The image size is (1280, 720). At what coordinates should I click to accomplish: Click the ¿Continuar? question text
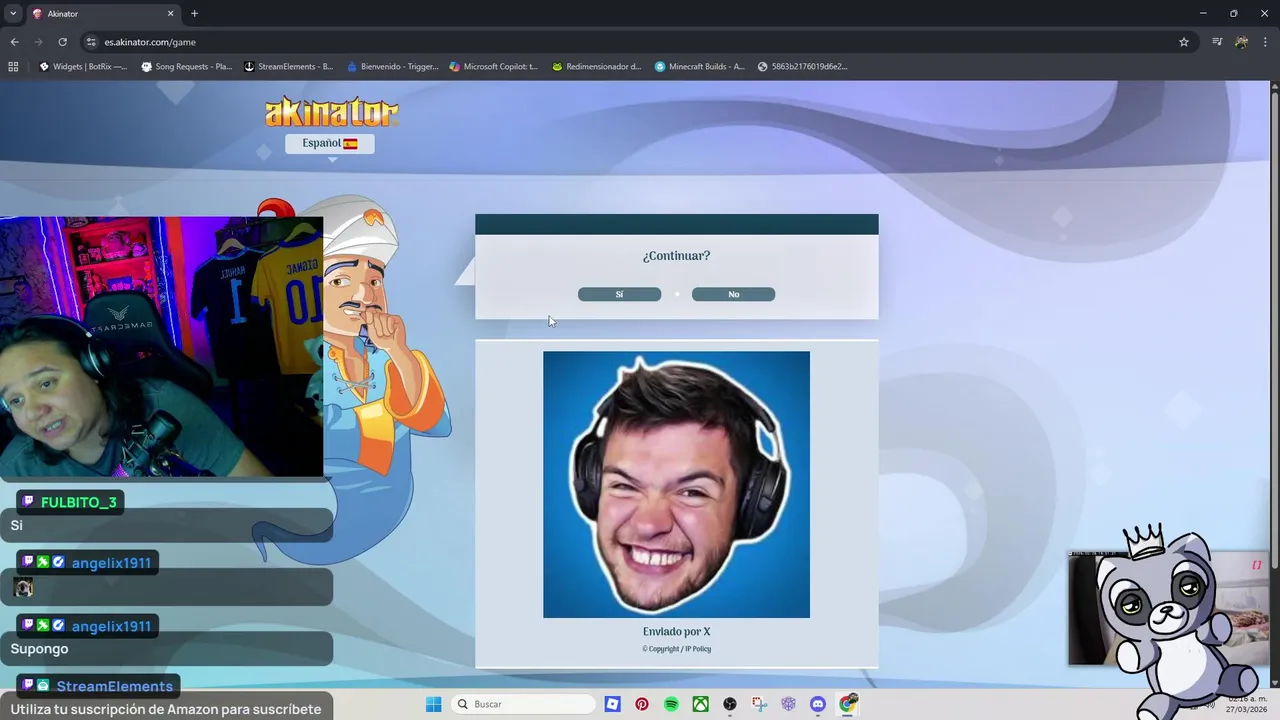coord(676,256)
